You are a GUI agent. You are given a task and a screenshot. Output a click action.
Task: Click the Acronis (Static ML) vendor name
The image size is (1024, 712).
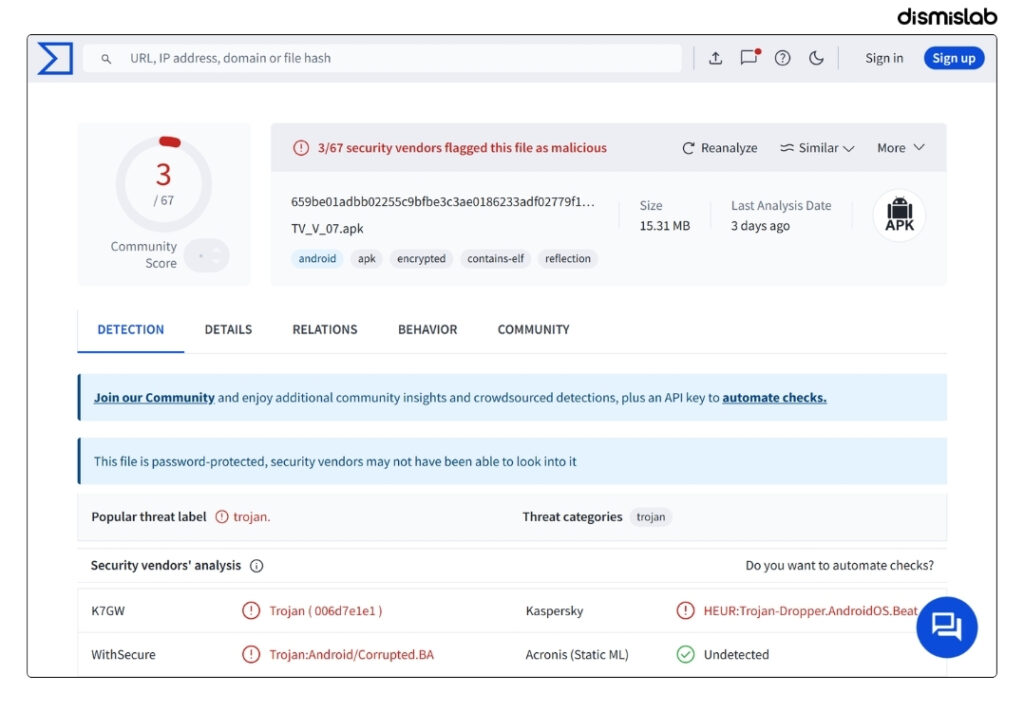tap(577, 655)
